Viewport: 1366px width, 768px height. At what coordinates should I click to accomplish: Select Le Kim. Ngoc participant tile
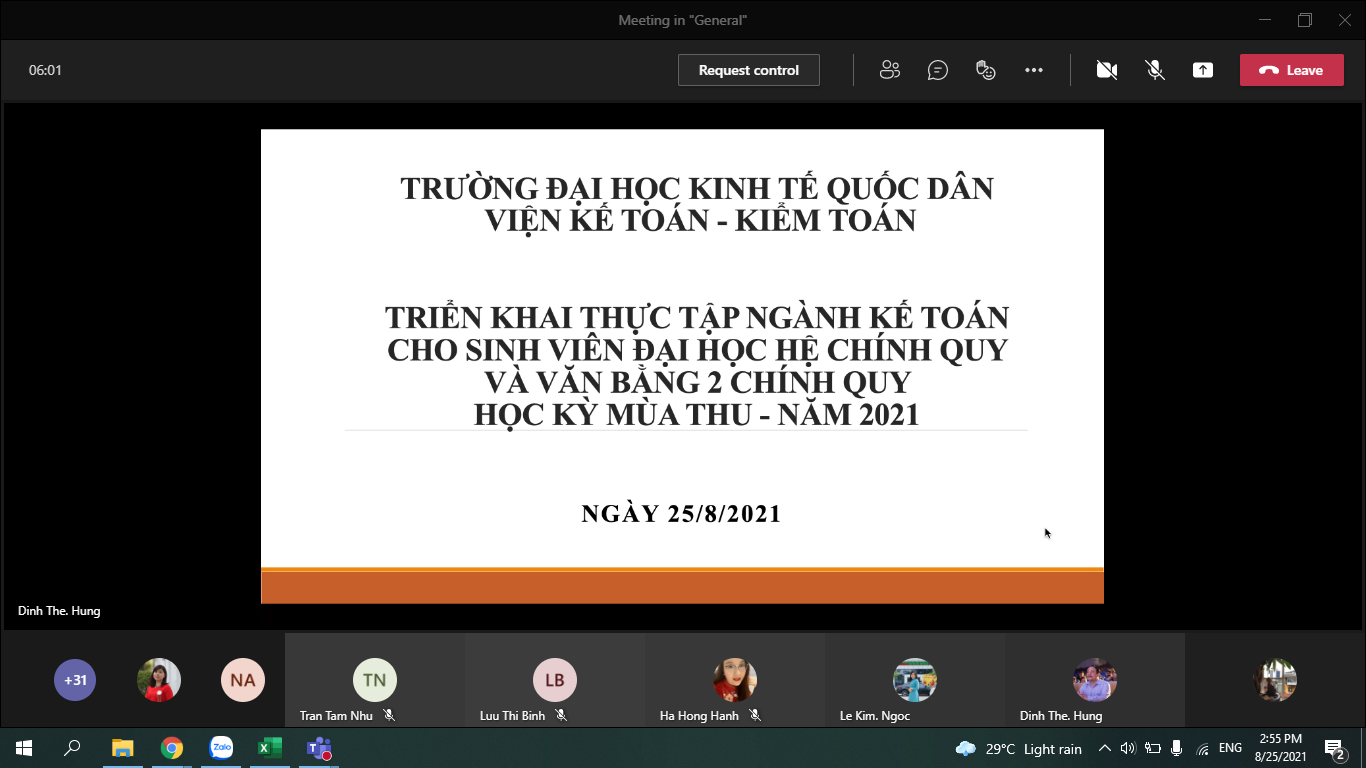(915, 680)
